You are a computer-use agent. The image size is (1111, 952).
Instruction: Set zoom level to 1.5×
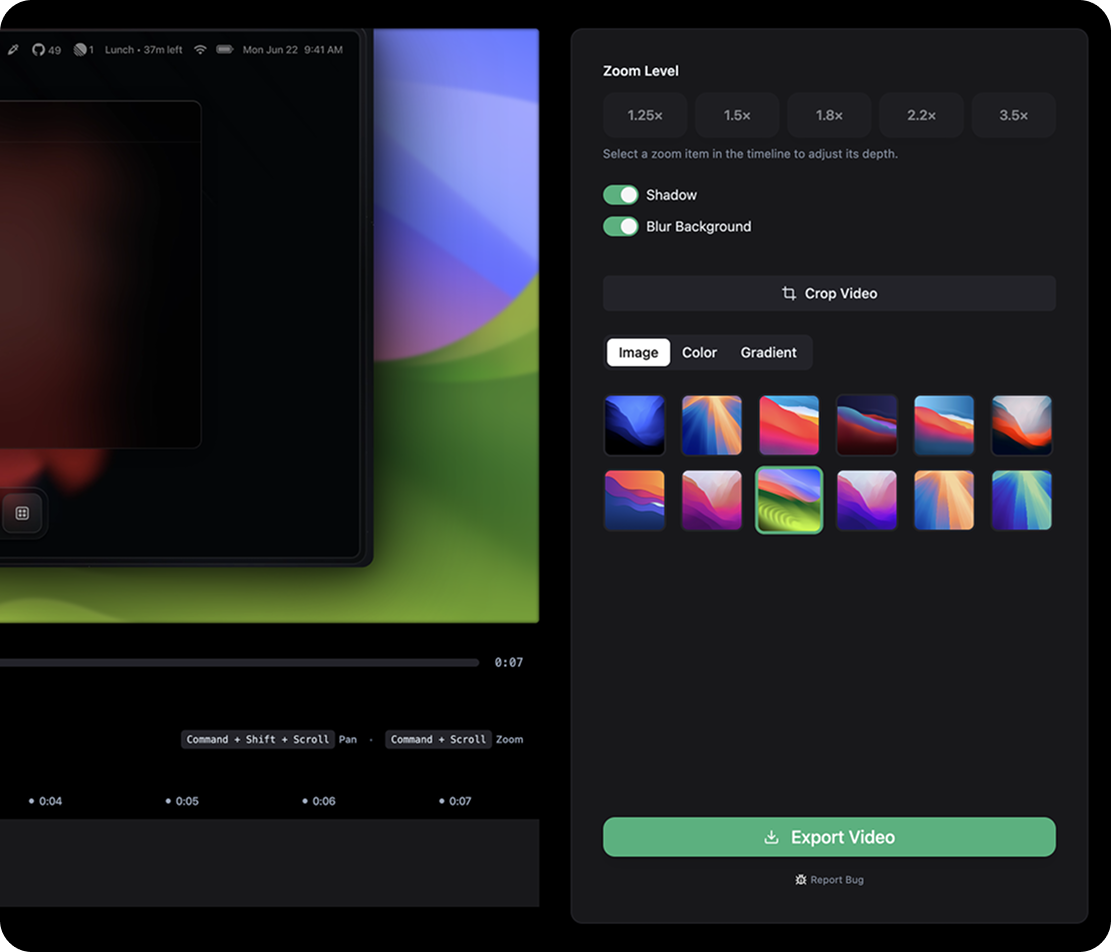(x=737, y=115)
